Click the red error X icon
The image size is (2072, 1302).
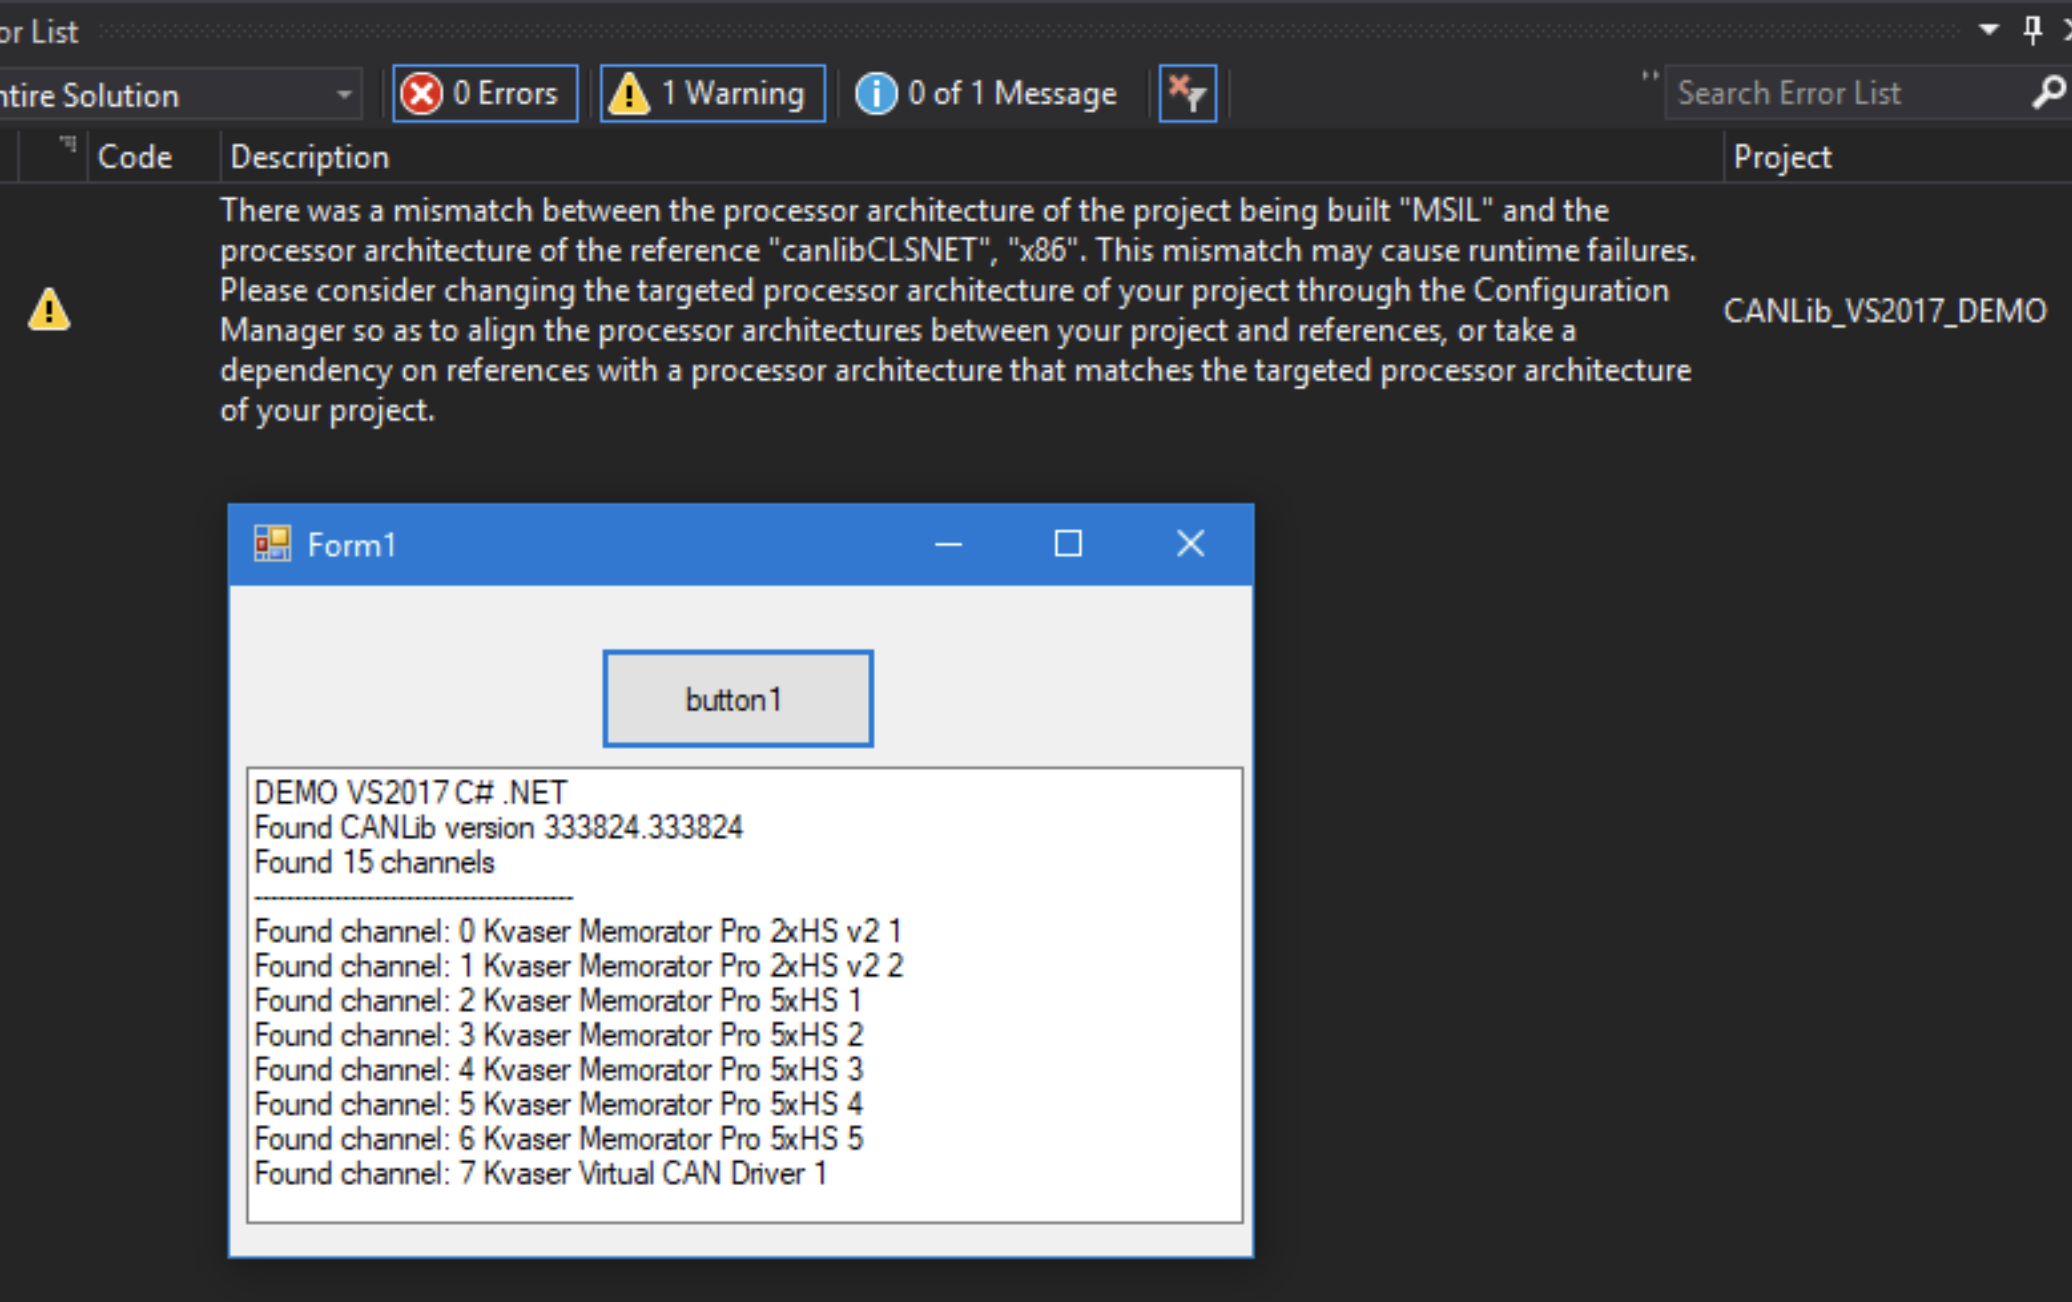pyautogui.click(x=422, y=94)
